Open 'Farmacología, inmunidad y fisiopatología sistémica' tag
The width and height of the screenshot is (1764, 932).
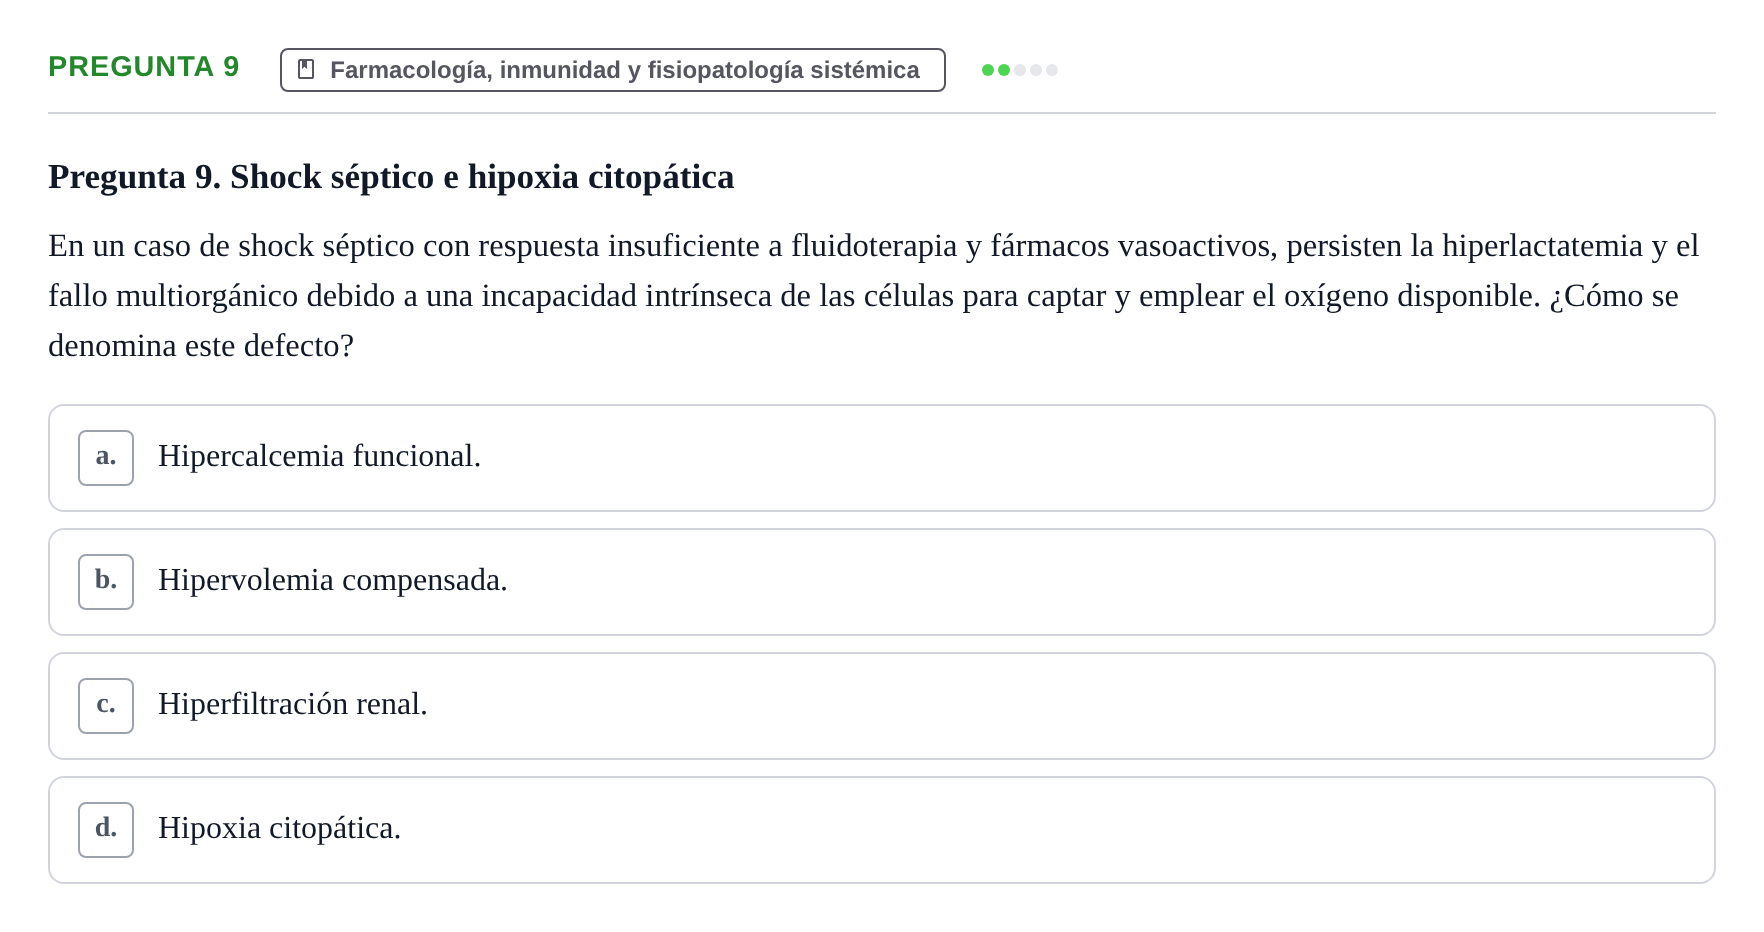tap(613, 70)
